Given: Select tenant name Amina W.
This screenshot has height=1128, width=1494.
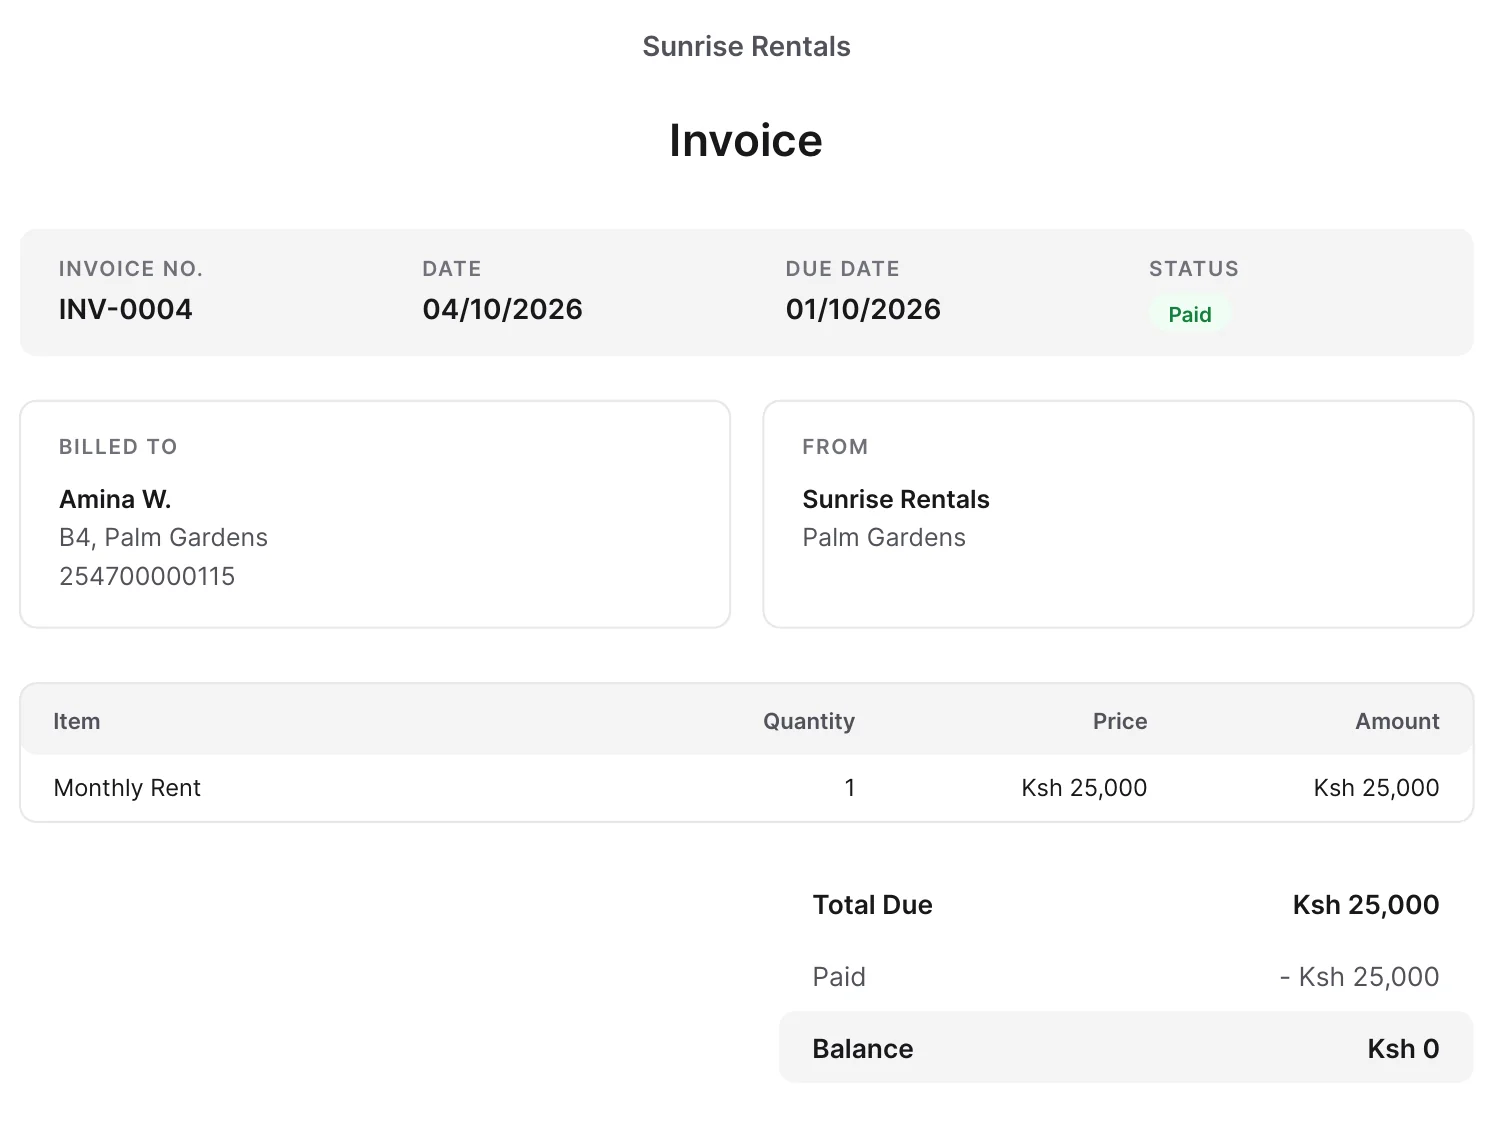Looking at the screenshot, I should [115, 499].
